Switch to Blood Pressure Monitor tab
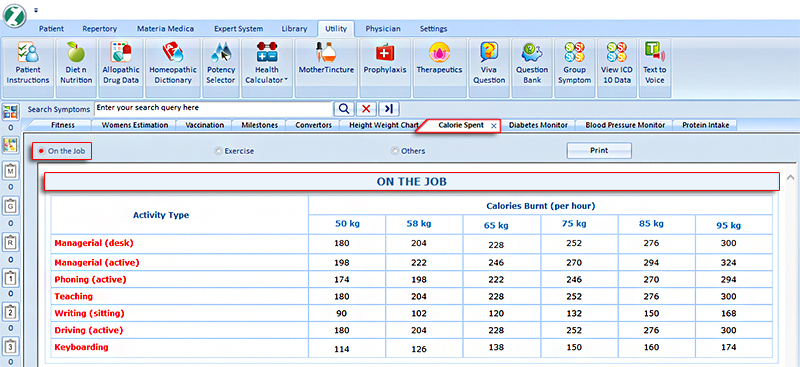Image resolution: width=800 pixels, height=367 pixels. pos(625,125)
